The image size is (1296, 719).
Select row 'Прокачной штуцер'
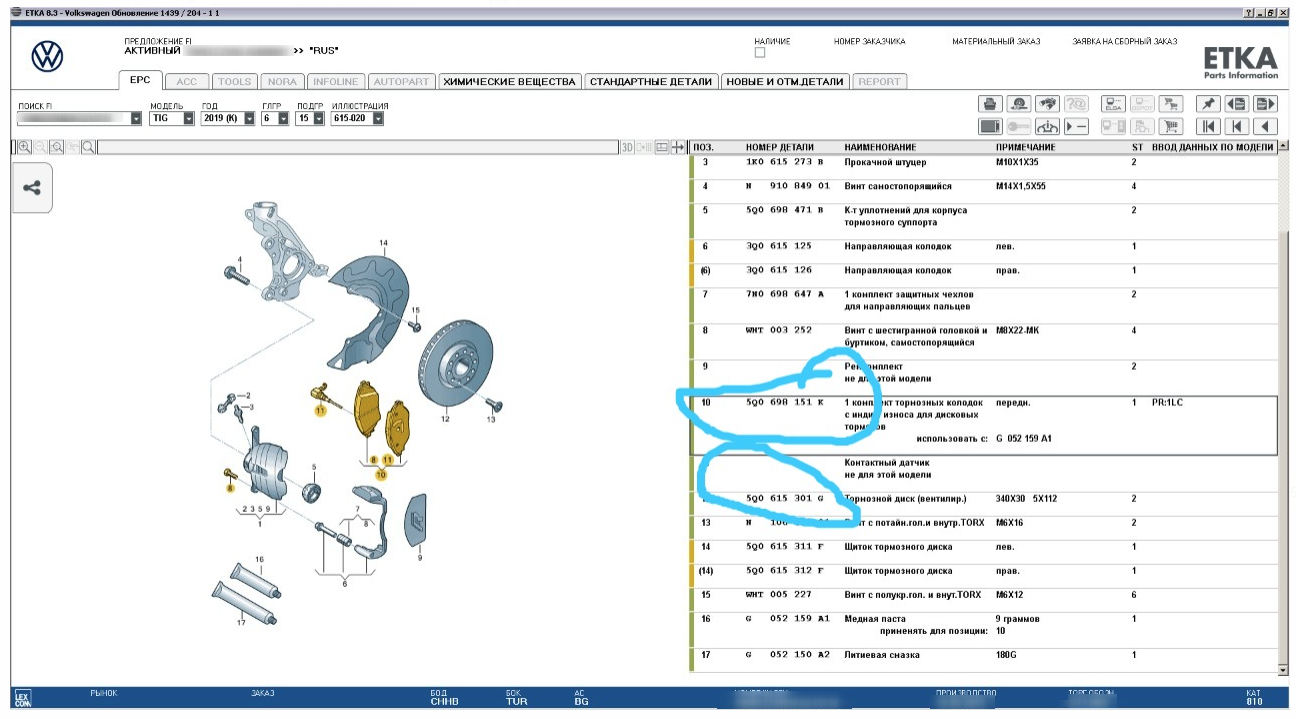984,167
